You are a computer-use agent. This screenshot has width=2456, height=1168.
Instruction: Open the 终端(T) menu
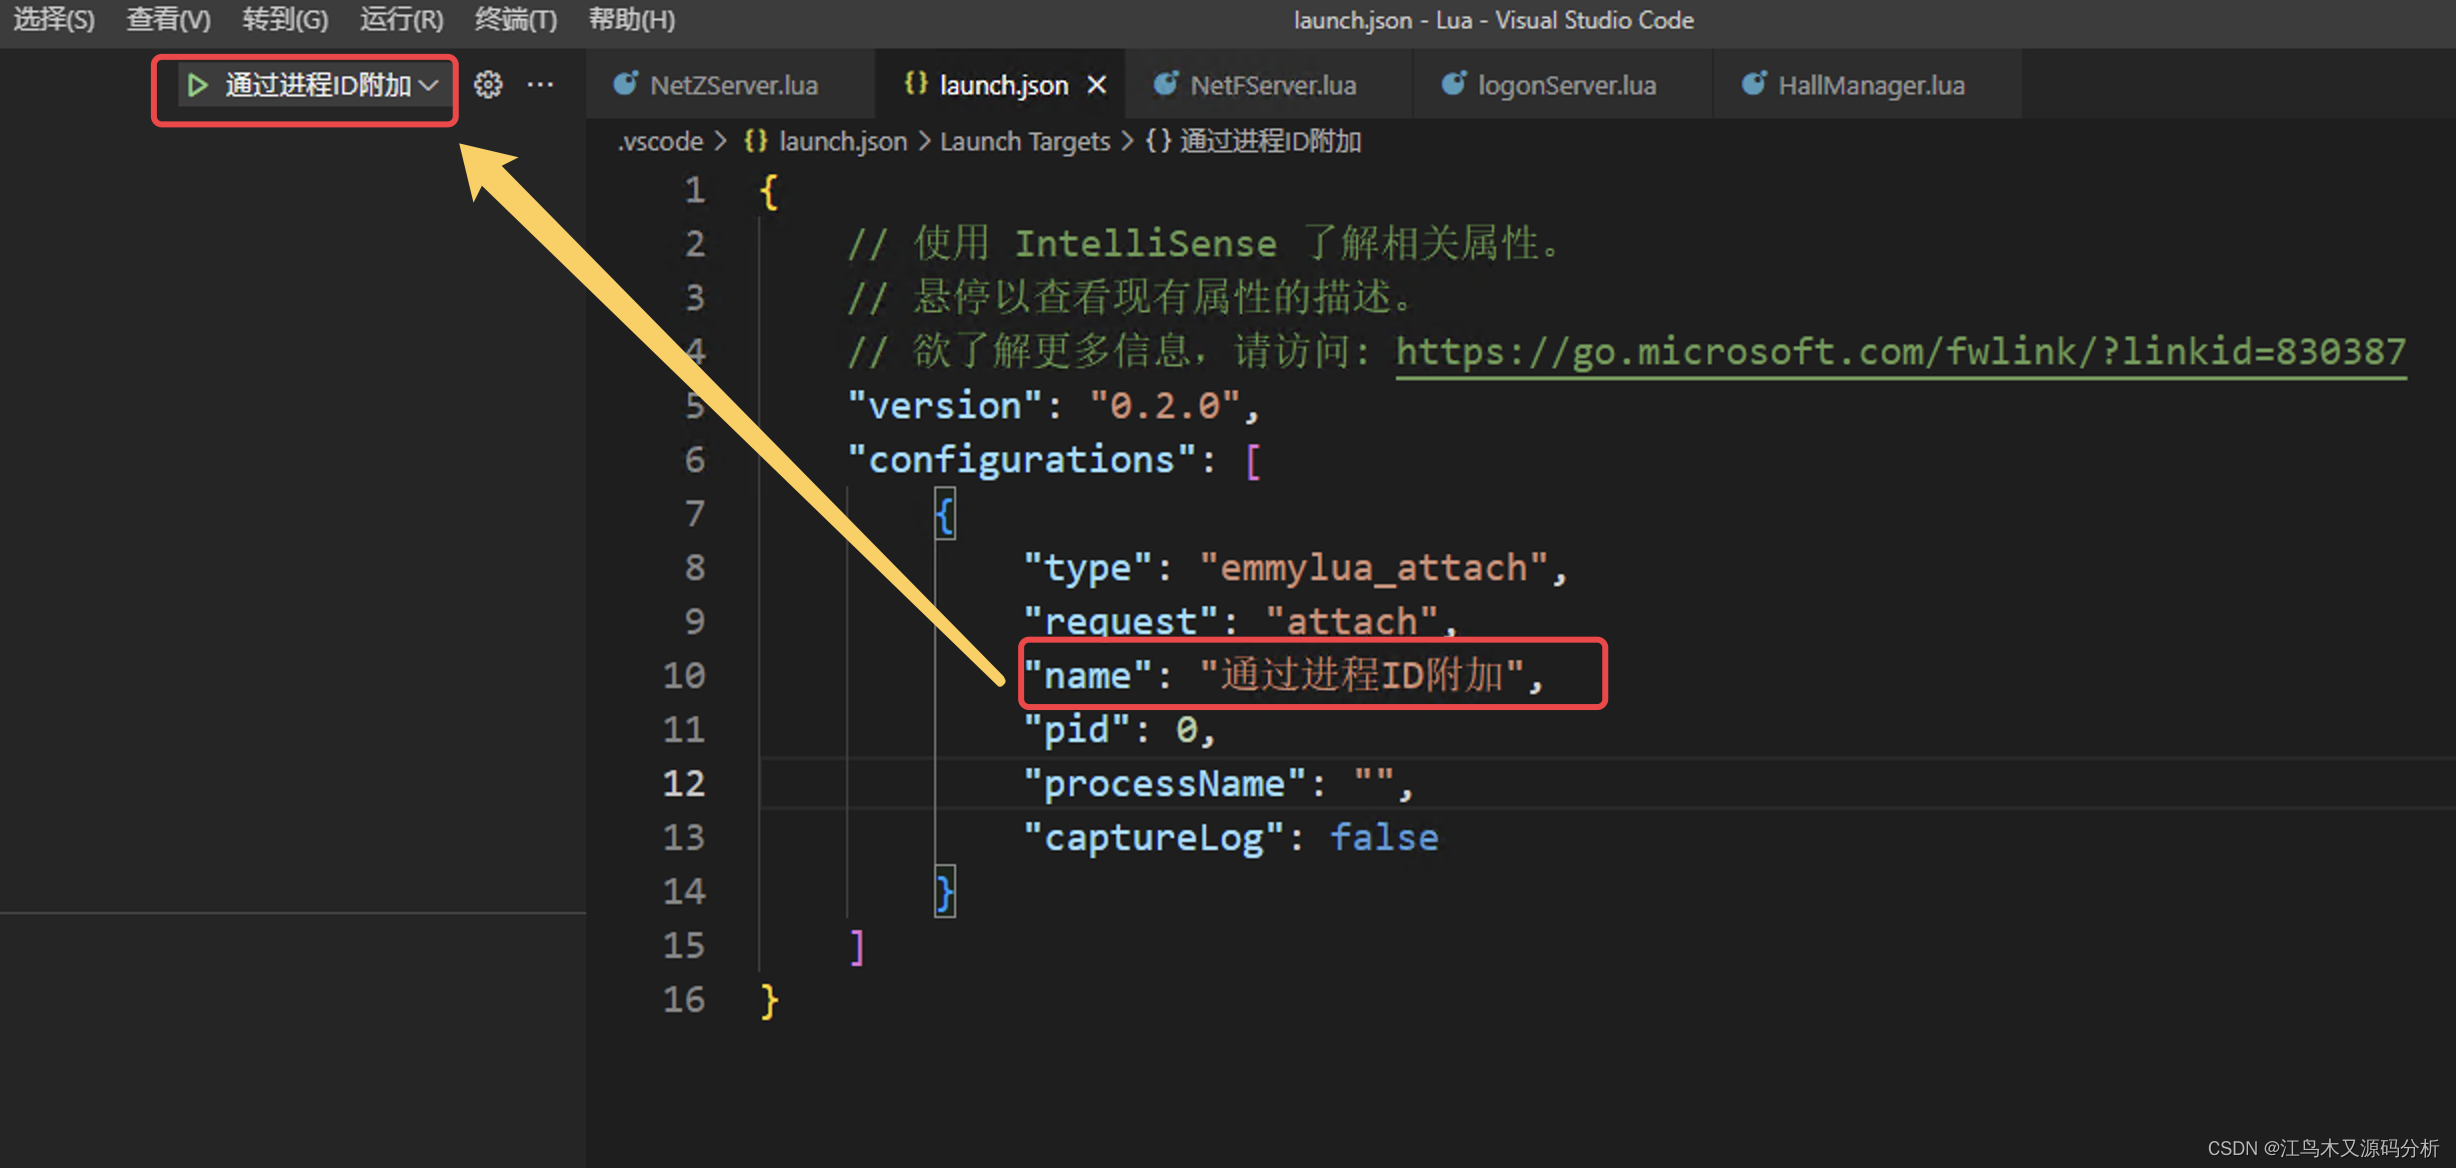click(515, 19)
